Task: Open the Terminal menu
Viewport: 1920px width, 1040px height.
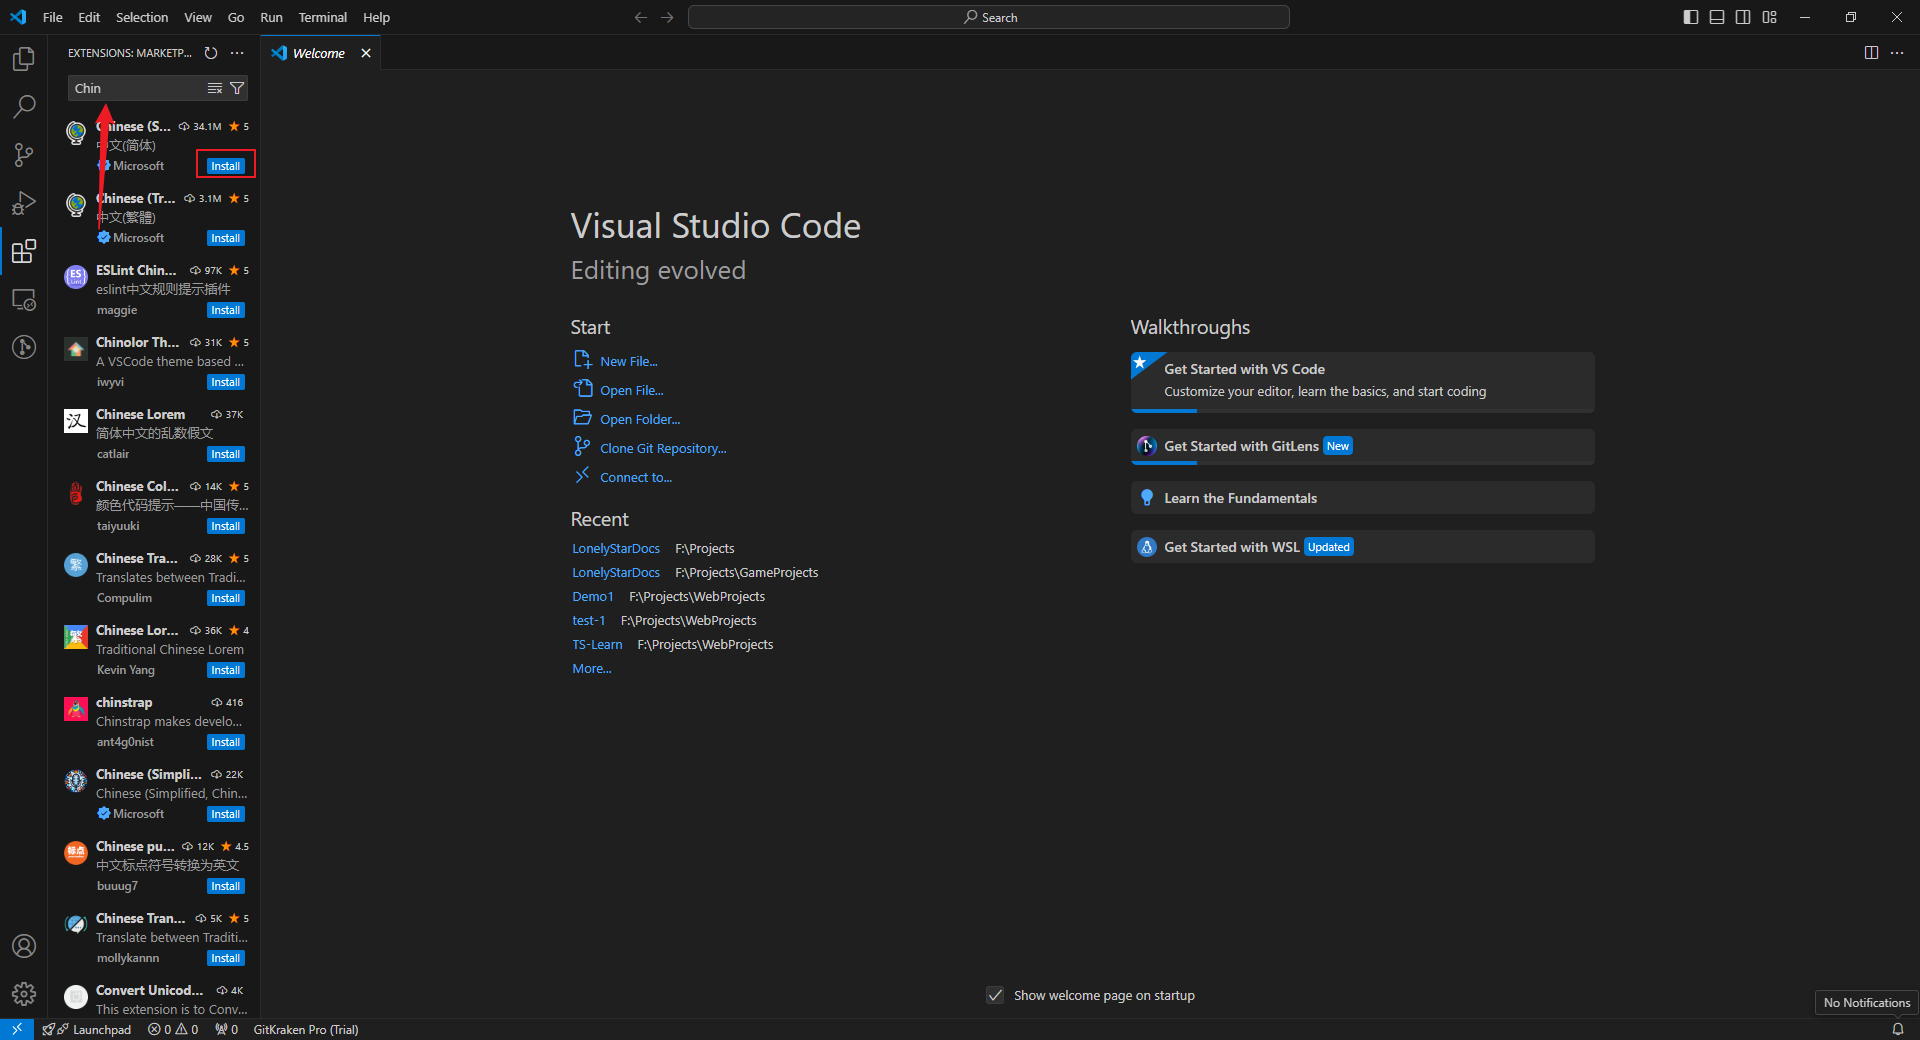Action: click(323, 17)
